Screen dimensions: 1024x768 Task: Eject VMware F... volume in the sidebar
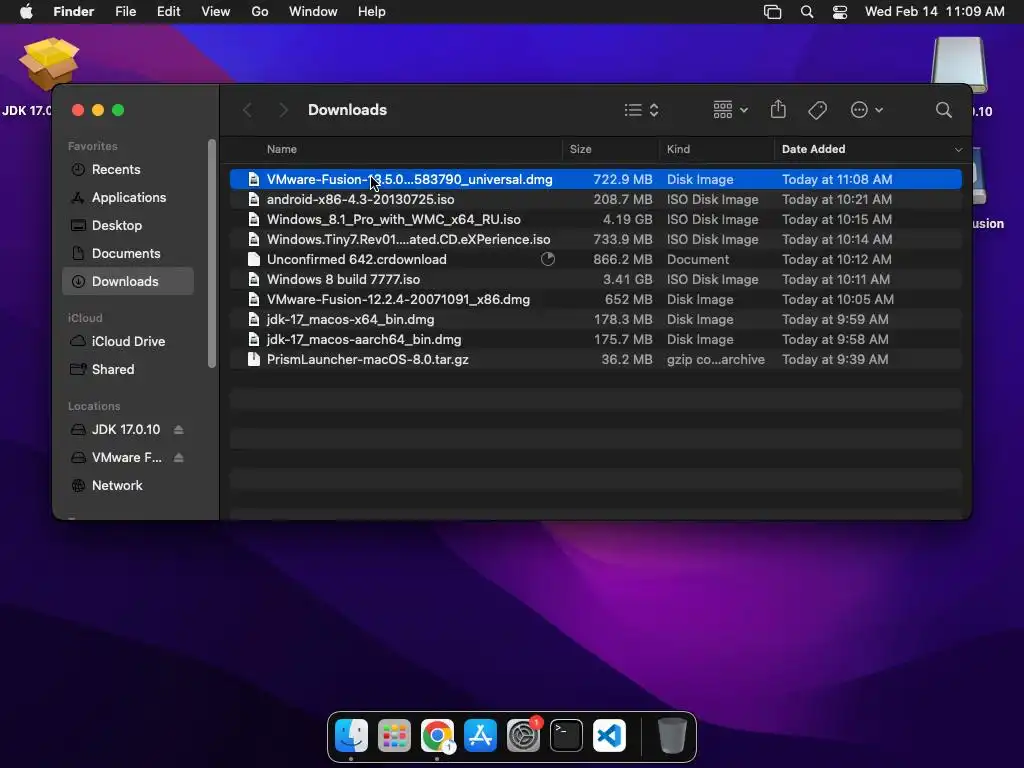(178, 457)
